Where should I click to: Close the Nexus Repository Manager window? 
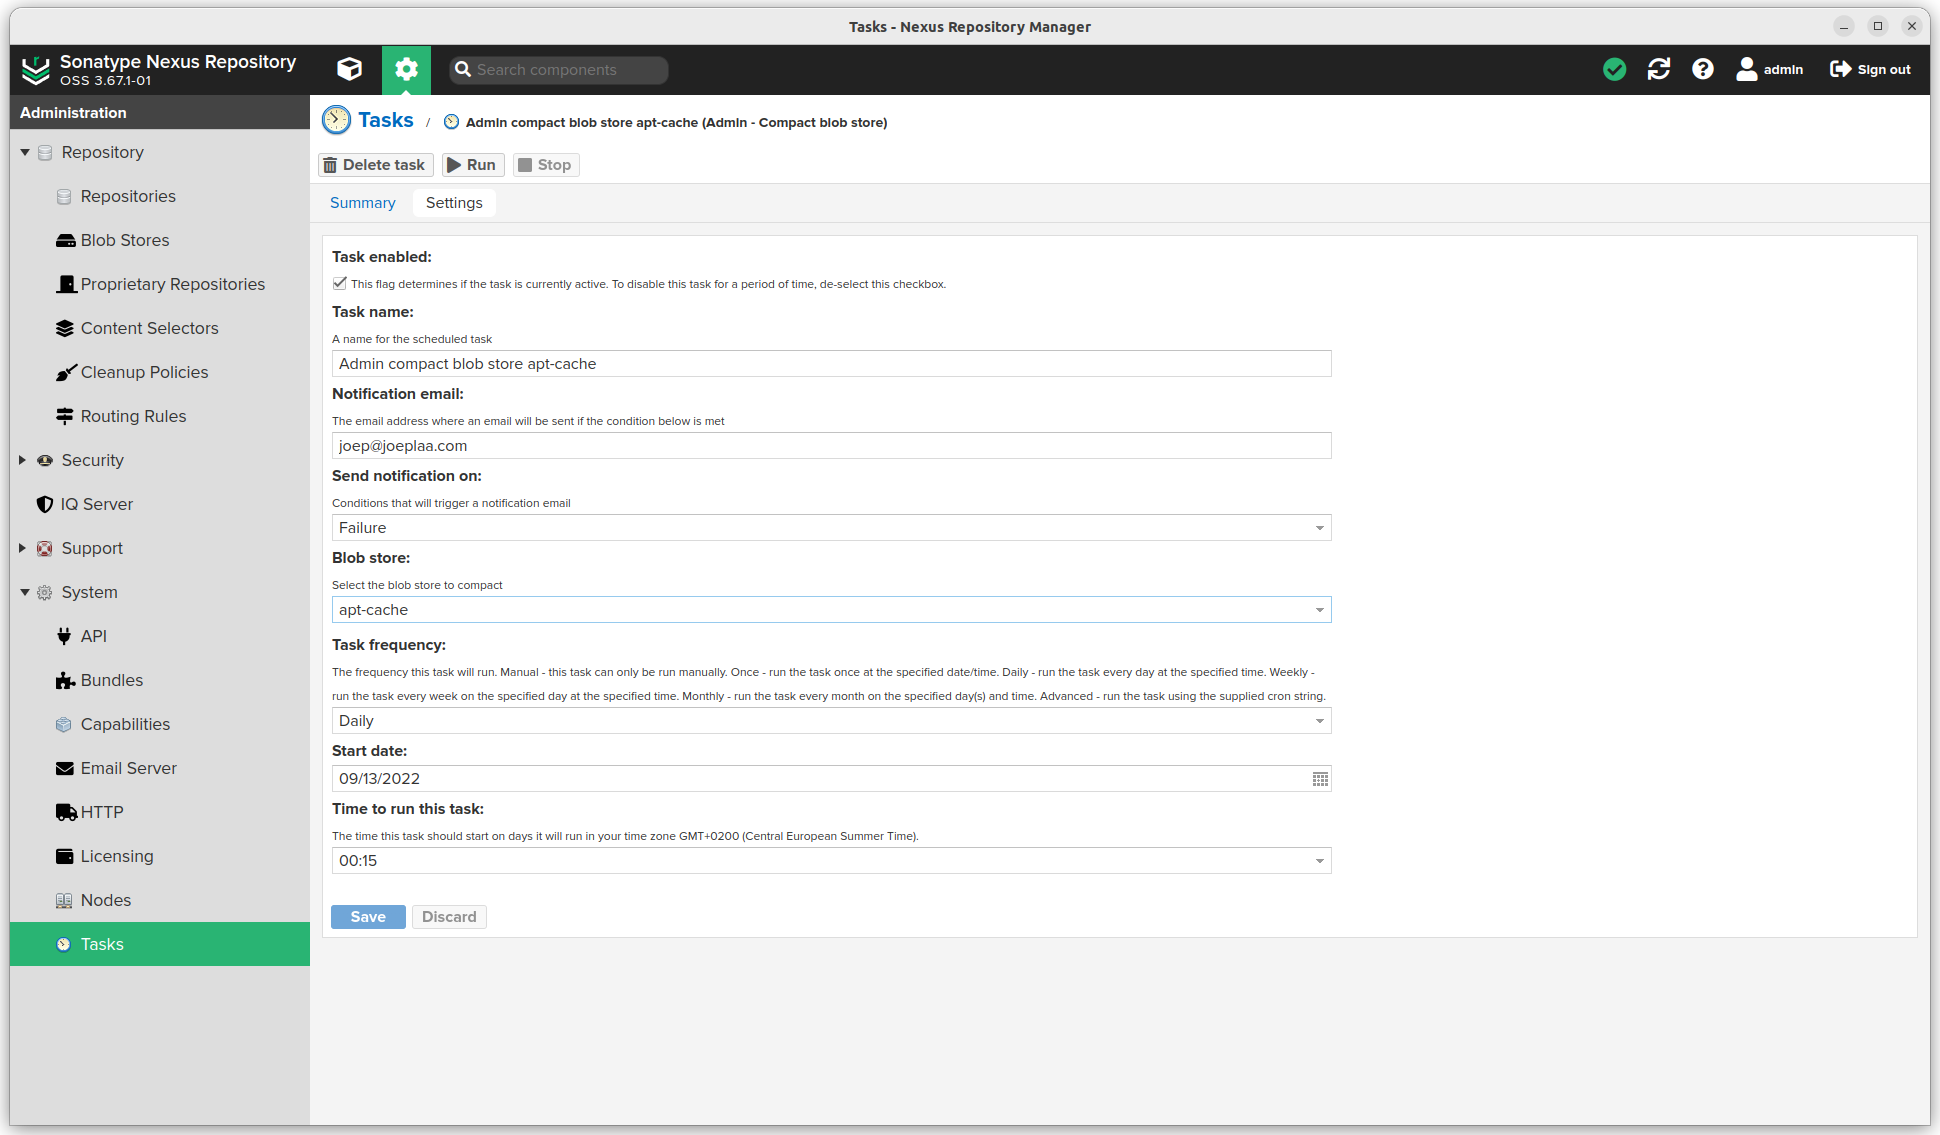pyautogui.click(x=1911, y=26)
